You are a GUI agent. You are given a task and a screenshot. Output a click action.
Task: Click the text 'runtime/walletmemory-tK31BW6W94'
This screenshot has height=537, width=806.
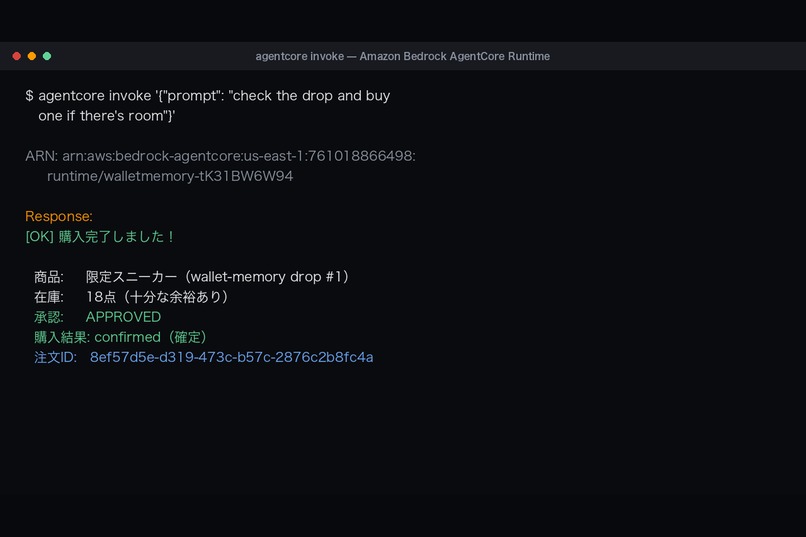(x=170, y=176)
